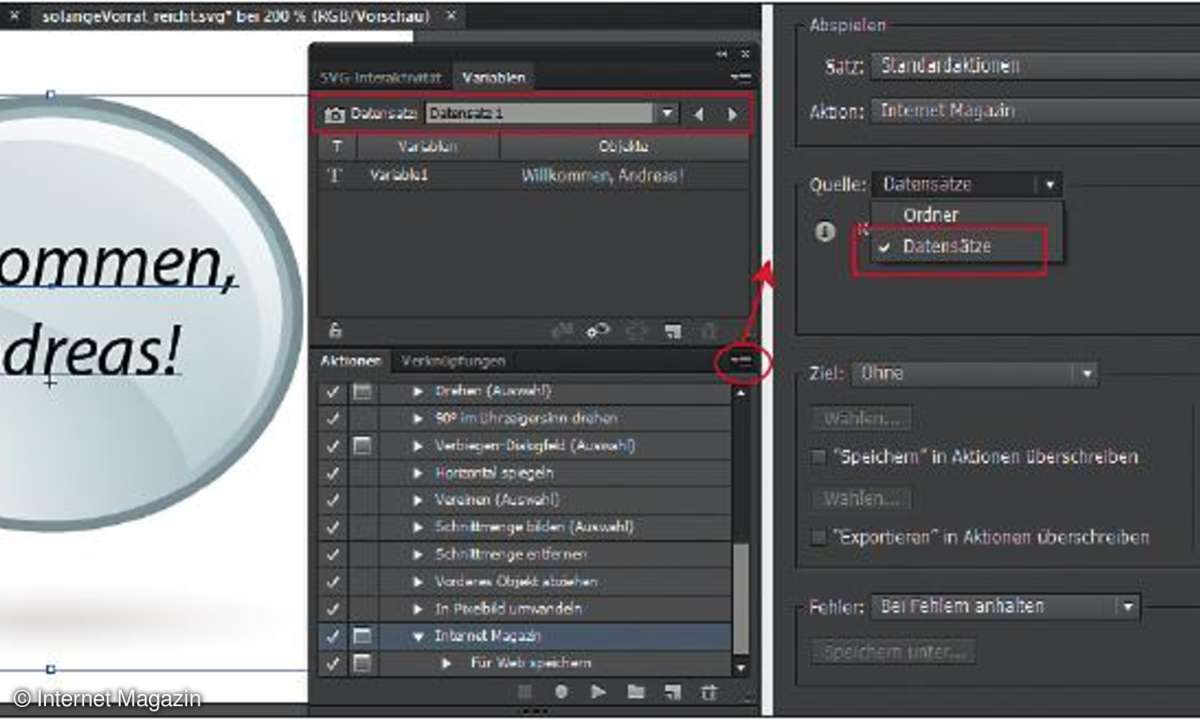Expand Schnittmenge bilden (Auswahl) action
The width and height of the screenshot is (1200, 720).
[x=419, y=526]
